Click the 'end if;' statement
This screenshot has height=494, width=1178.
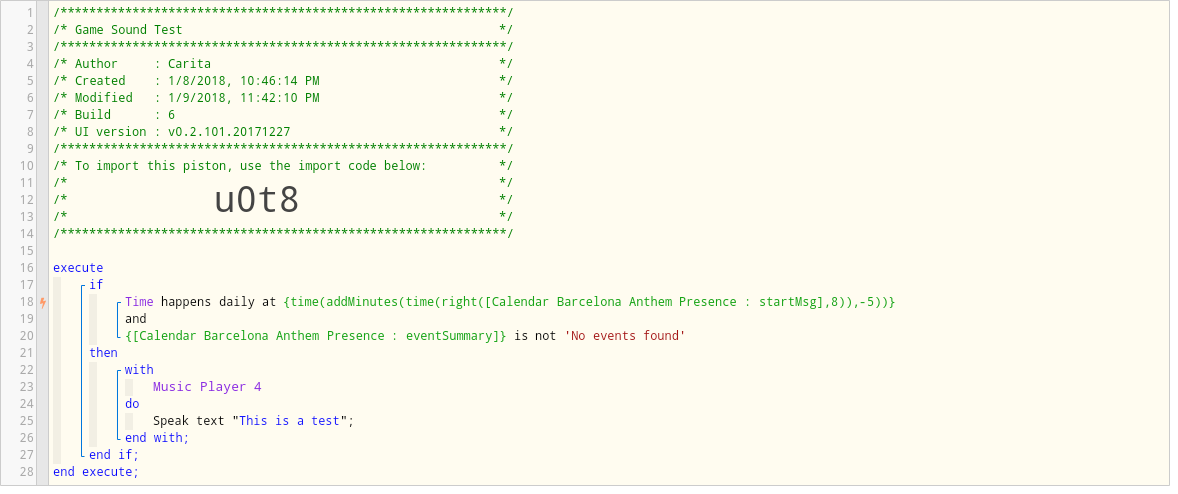click(x=114, y=454)
